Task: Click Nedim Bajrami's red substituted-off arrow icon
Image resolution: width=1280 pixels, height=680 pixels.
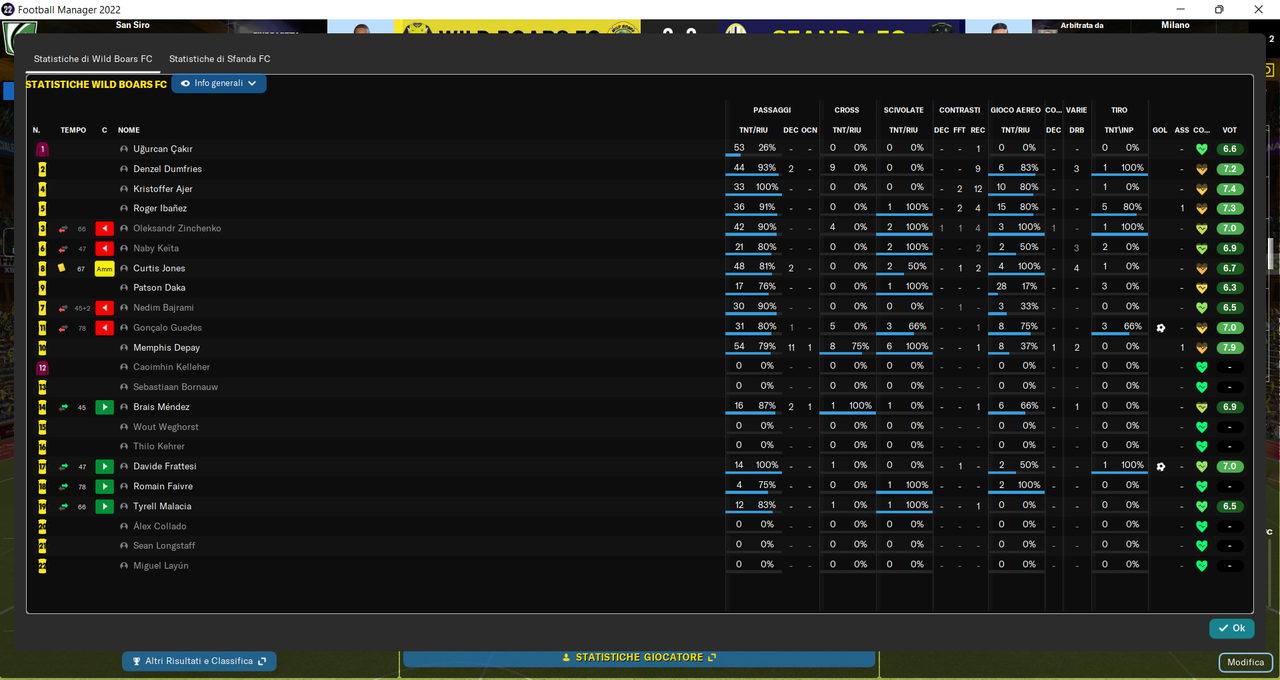Action: point(104,308)
